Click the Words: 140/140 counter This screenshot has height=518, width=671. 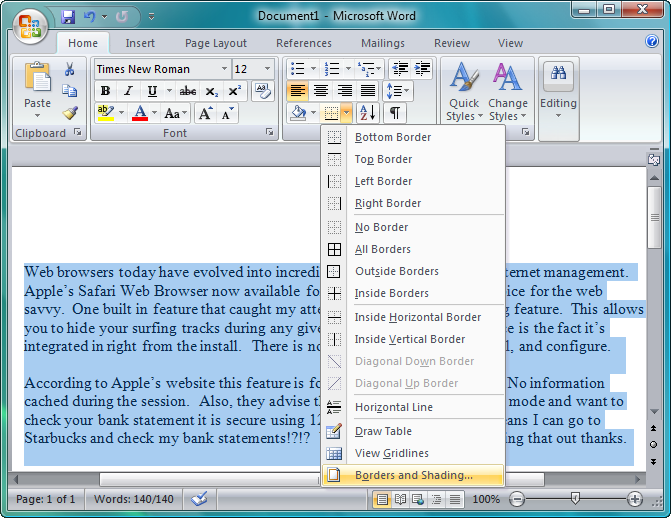click(134, 499)
